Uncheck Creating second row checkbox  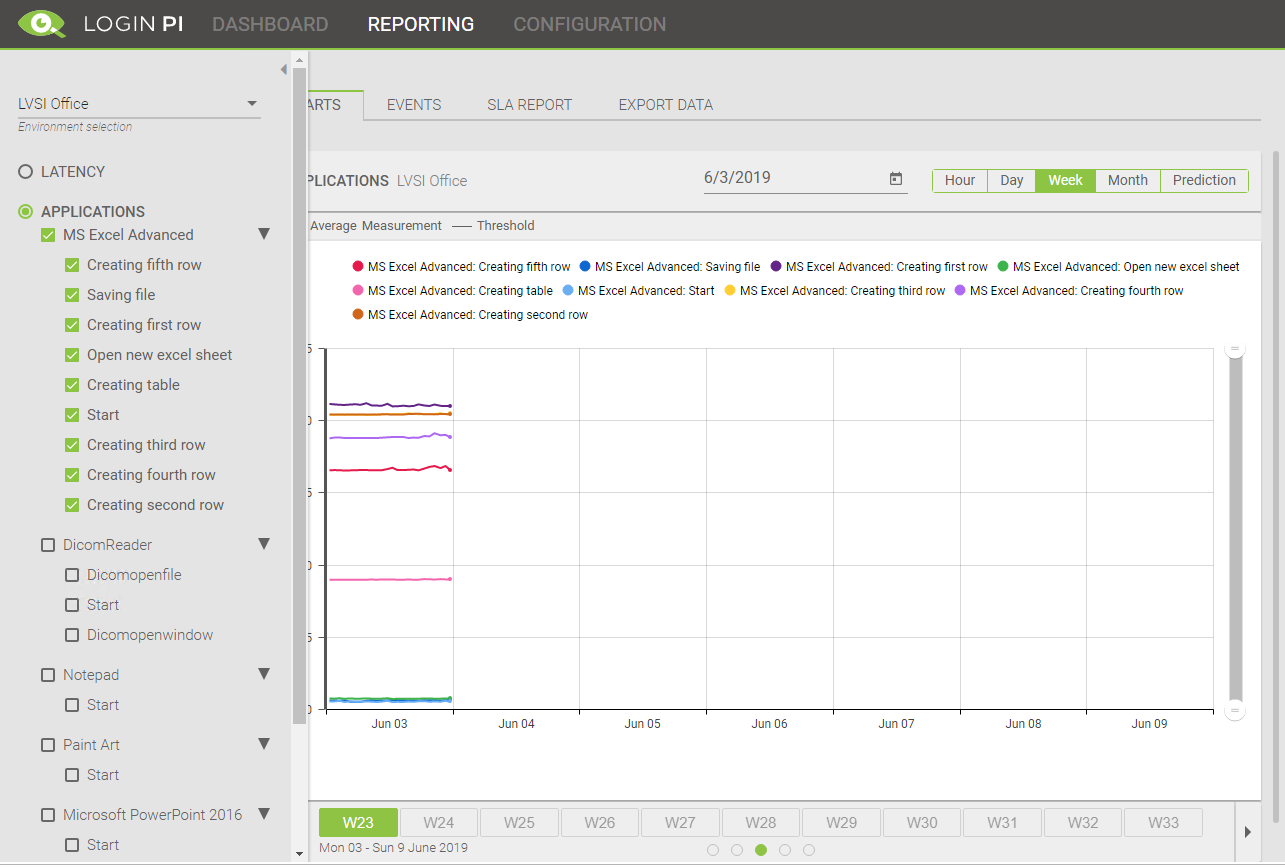(72, 505)
